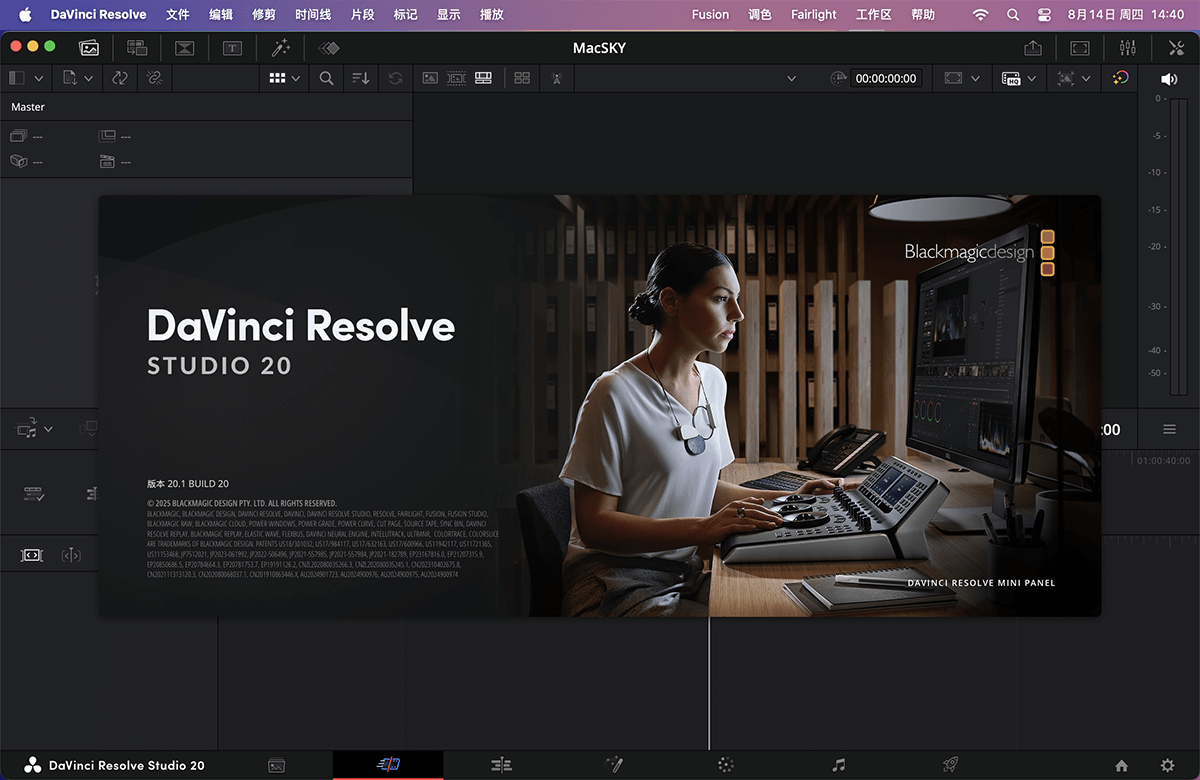
Task: Mute the audio speaker icon
Action: (x=1169, y=79)
